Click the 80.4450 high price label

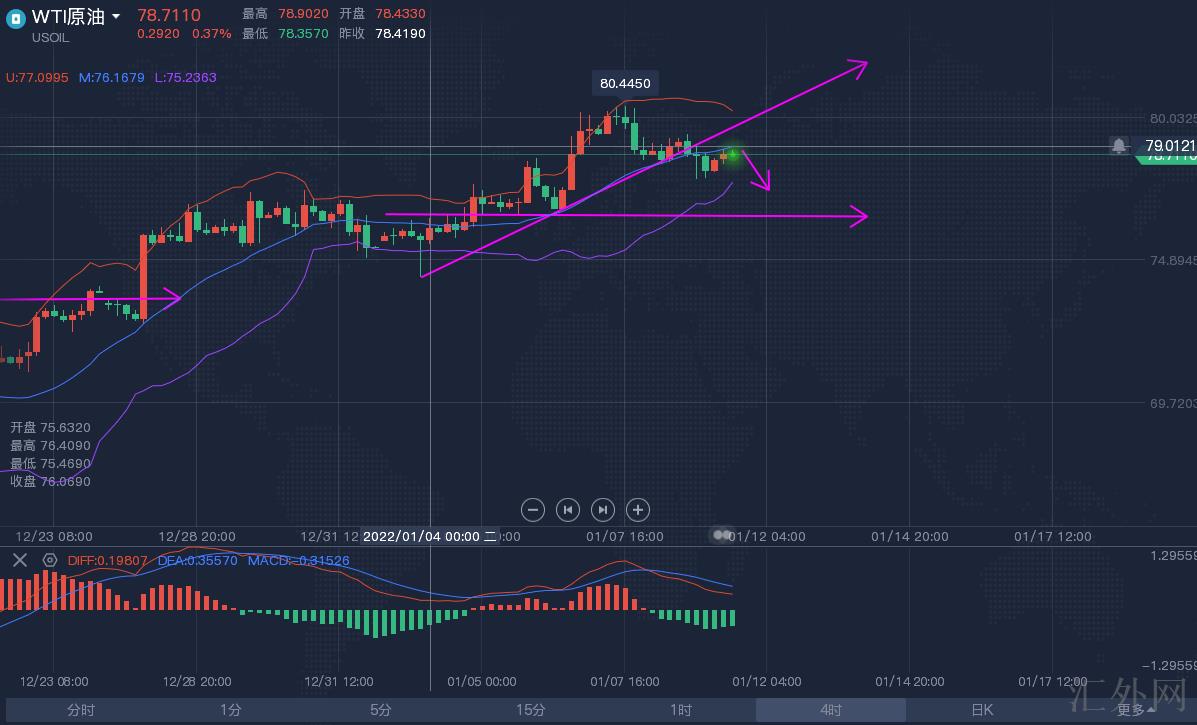625,84
